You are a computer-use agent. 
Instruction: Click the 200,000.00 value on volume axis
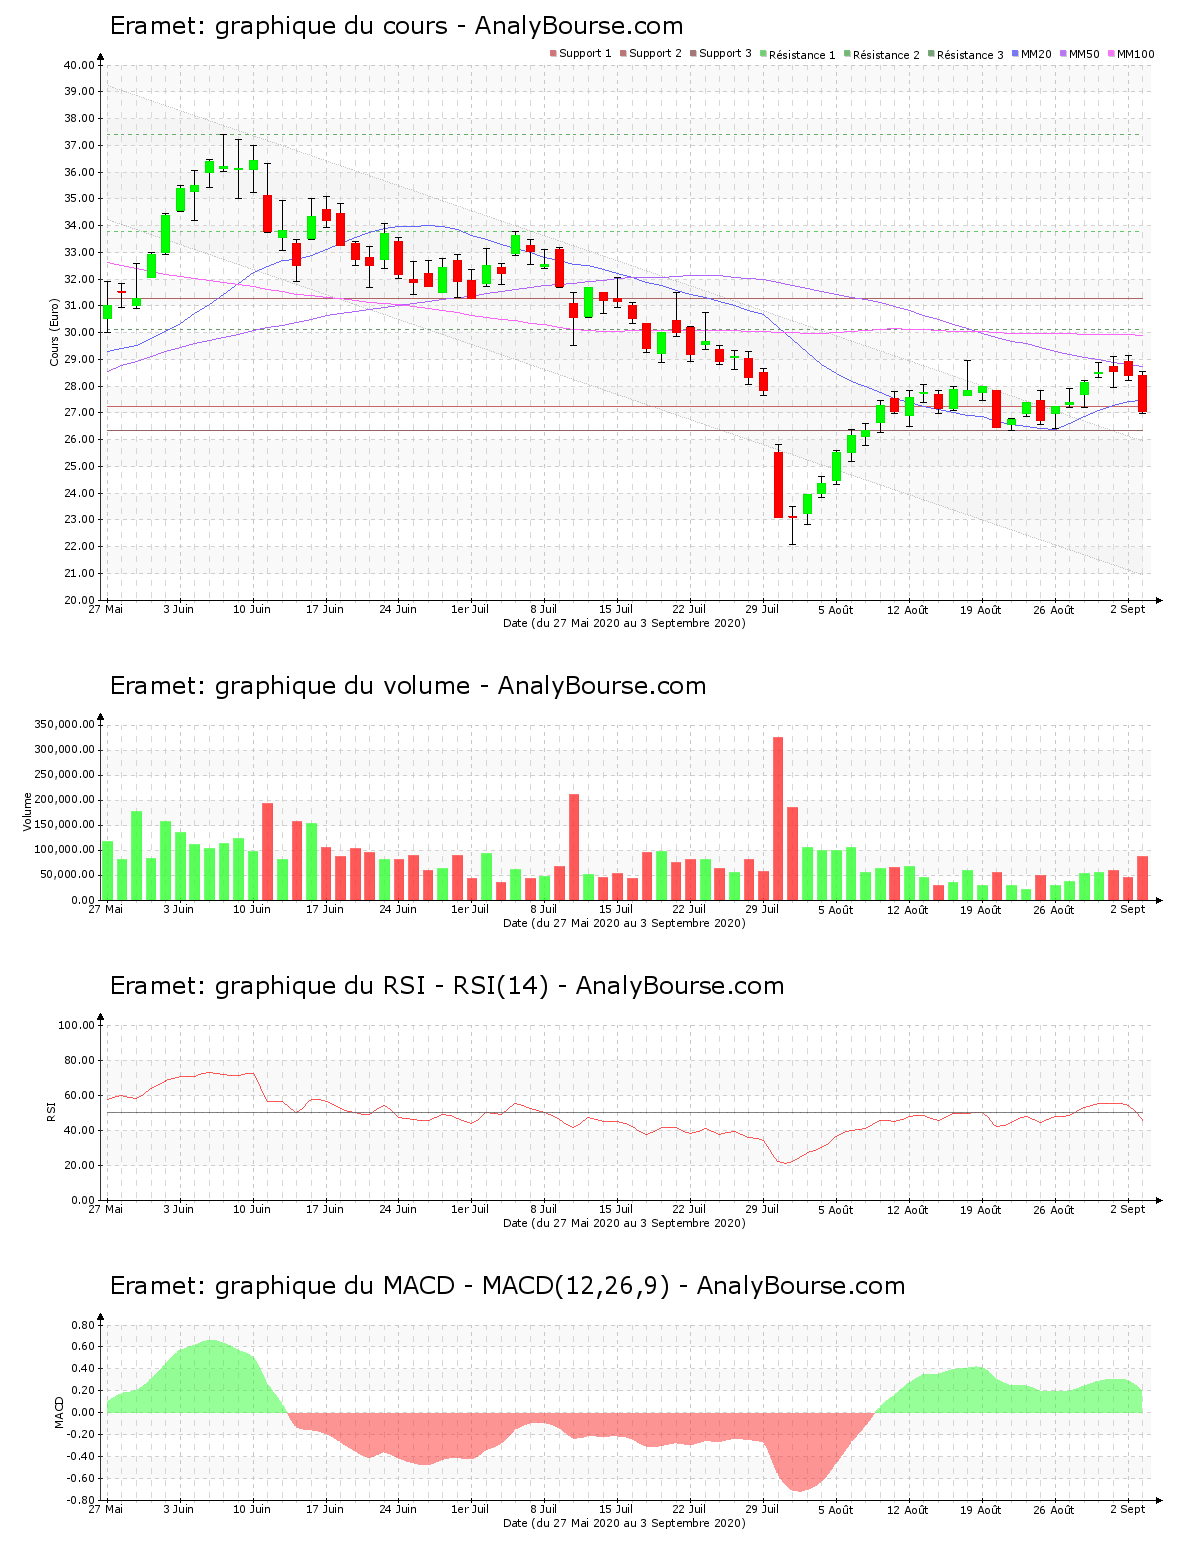click(x=65, y=800)
